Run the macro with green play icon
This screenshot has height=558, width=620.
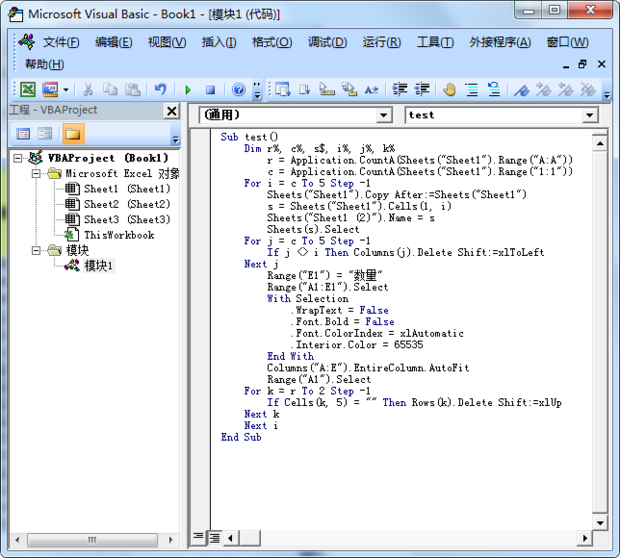pyautogui.click(x=188, y=90)
